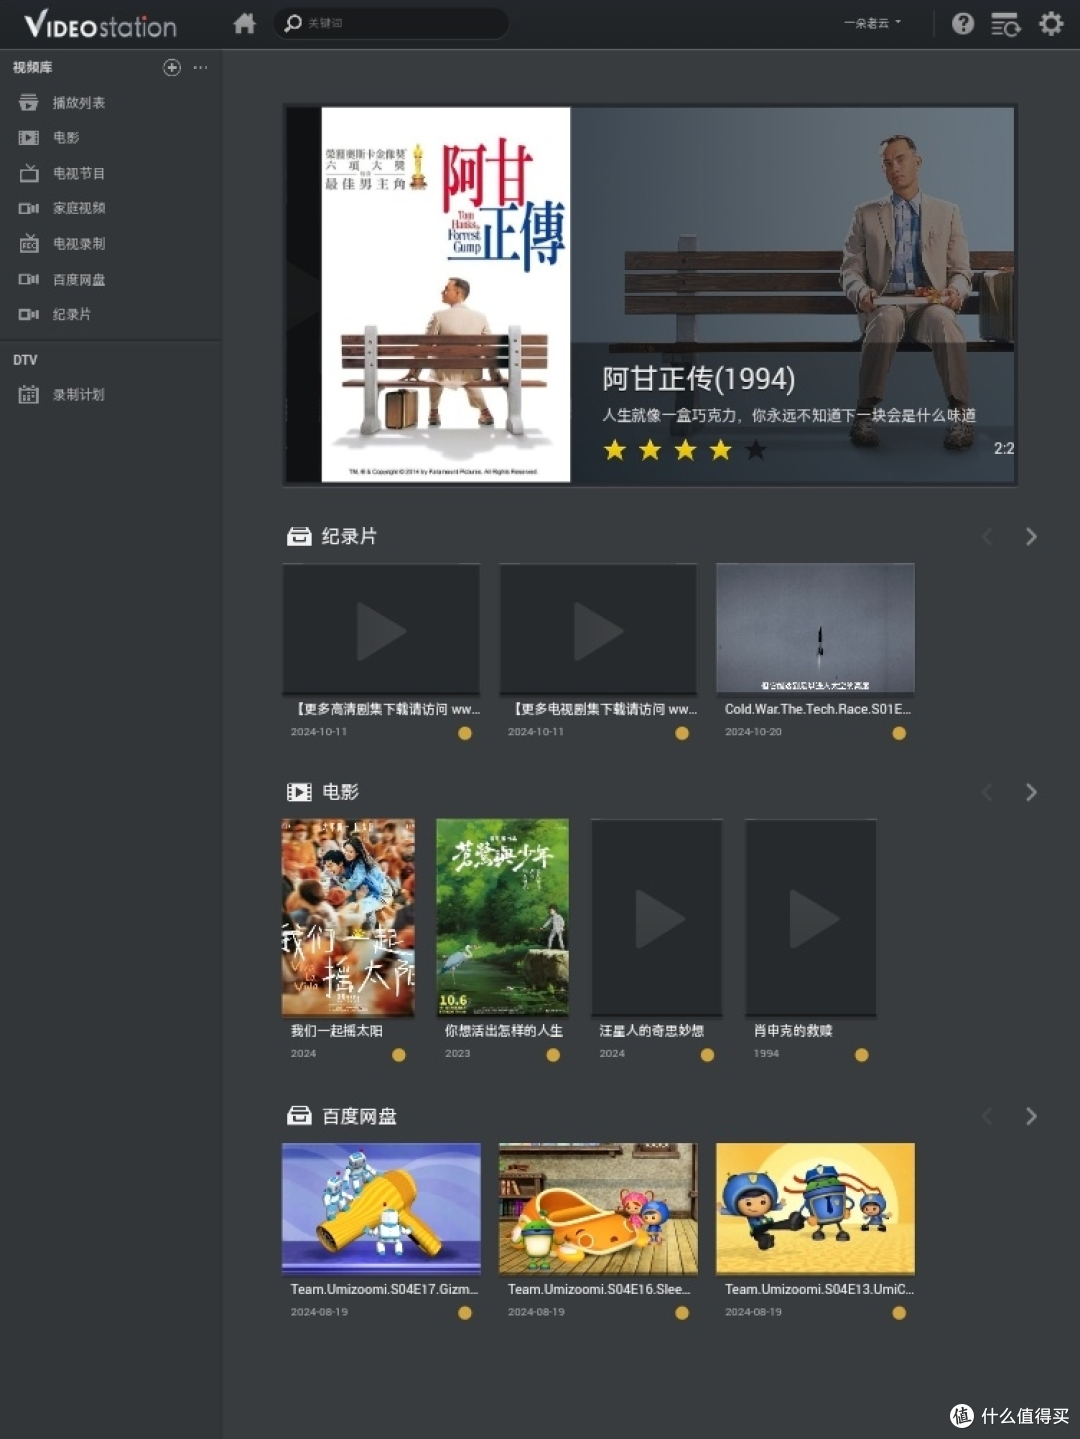Click the 电影 section heading
Viewport: 1080px width, 1439px height.
[340, 791]
